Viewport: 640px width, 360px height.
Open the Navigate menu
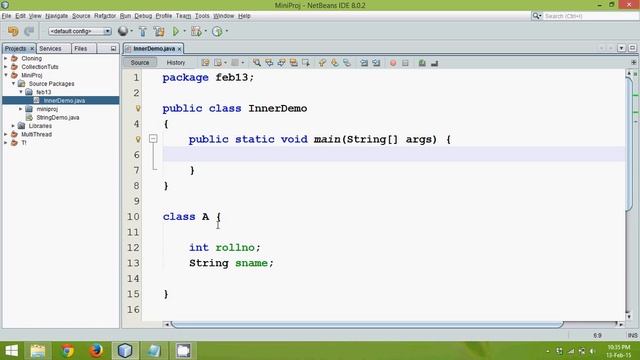point(56,16)
